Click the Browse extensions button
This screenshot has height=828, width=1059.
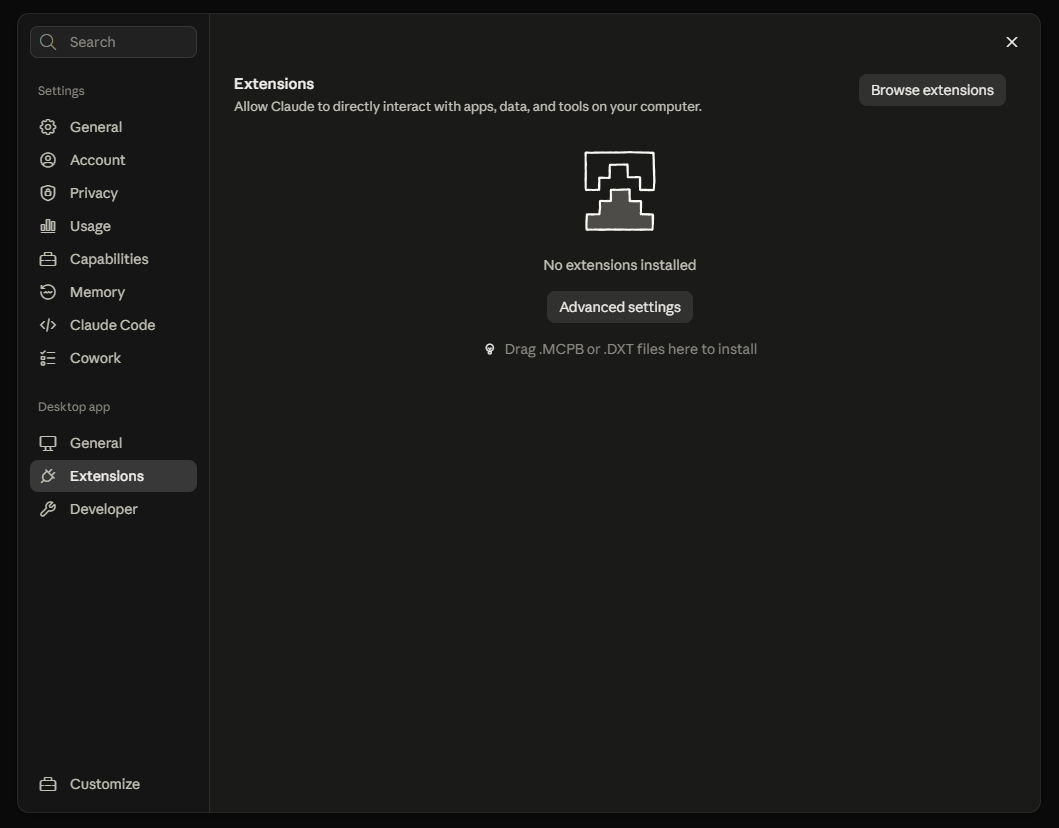pyautogui.click(x=932, y=90)
